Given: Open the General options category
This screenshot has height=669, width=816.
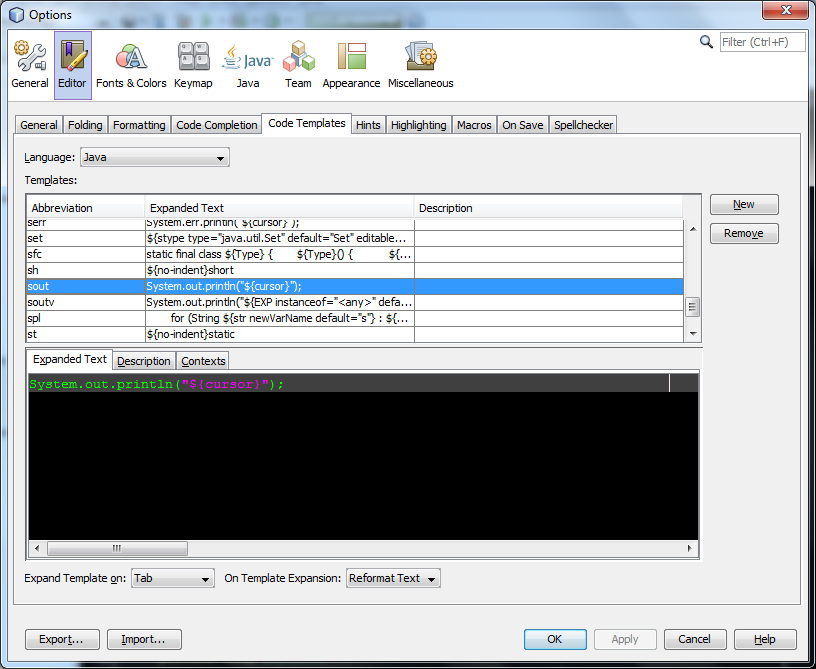Looking at the screenshot, I should pos(29,60).
